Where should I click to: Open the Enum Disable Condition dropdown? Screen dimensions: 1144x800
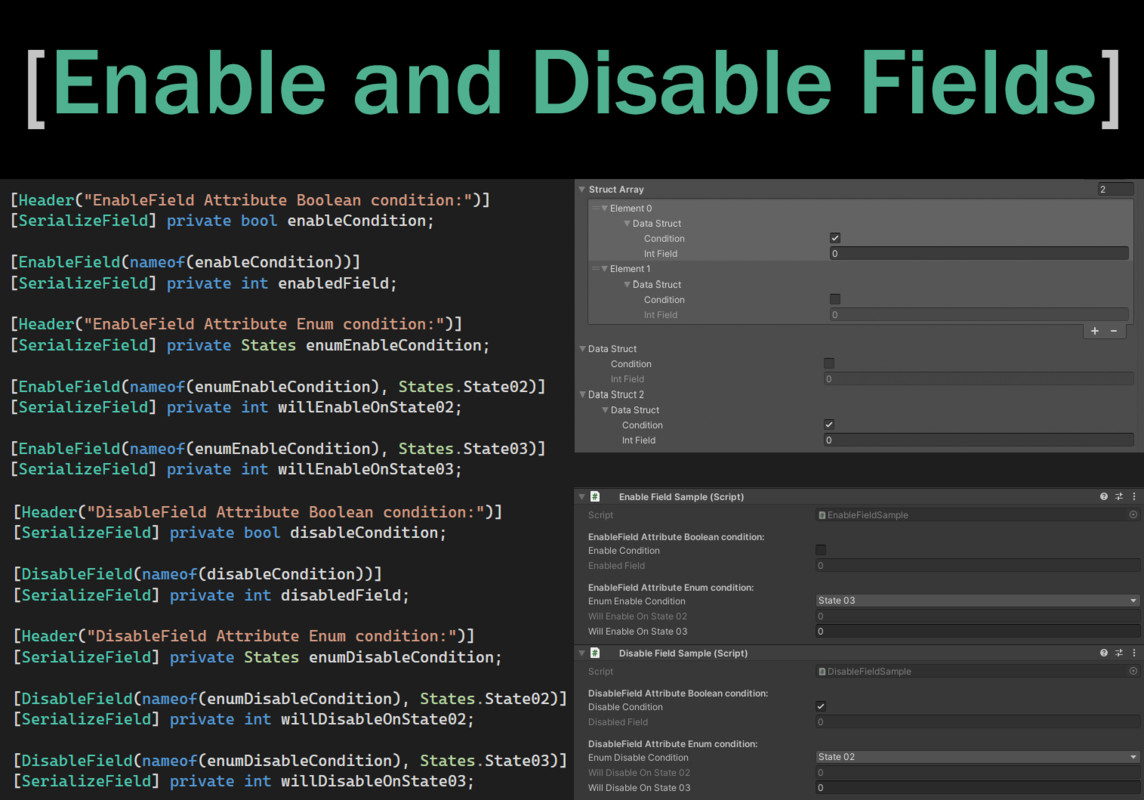[x=977, y=757]
